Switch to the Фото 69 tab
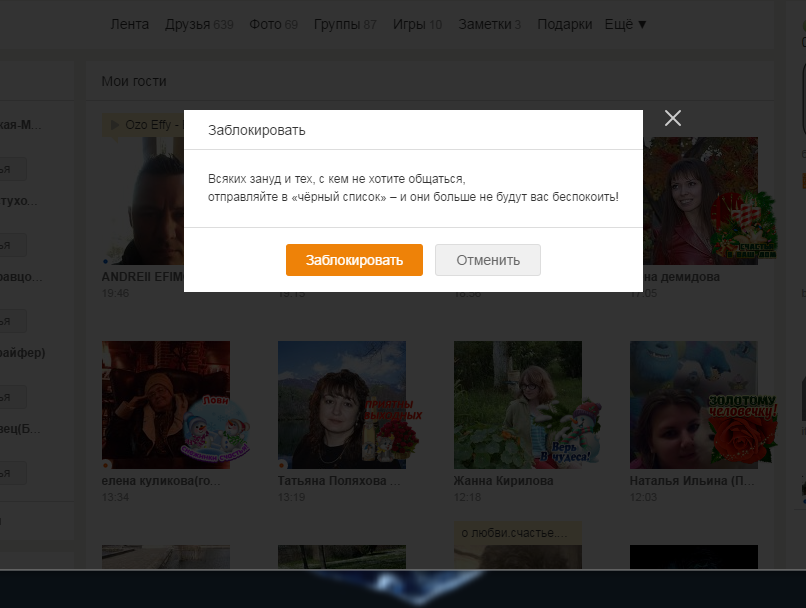 273,24
